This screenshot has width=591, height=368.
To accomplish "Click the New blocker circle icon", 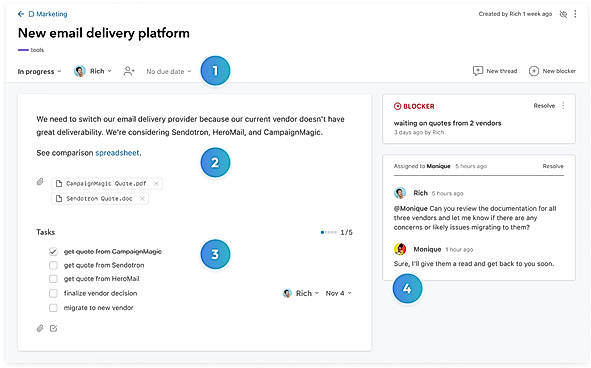I will pos(534,71).
